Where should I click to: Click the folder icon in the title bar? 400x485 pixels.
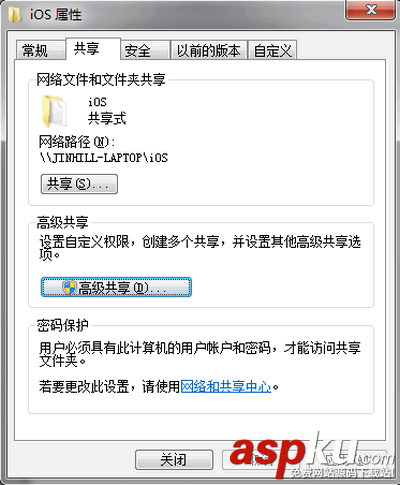coord(14,15)
